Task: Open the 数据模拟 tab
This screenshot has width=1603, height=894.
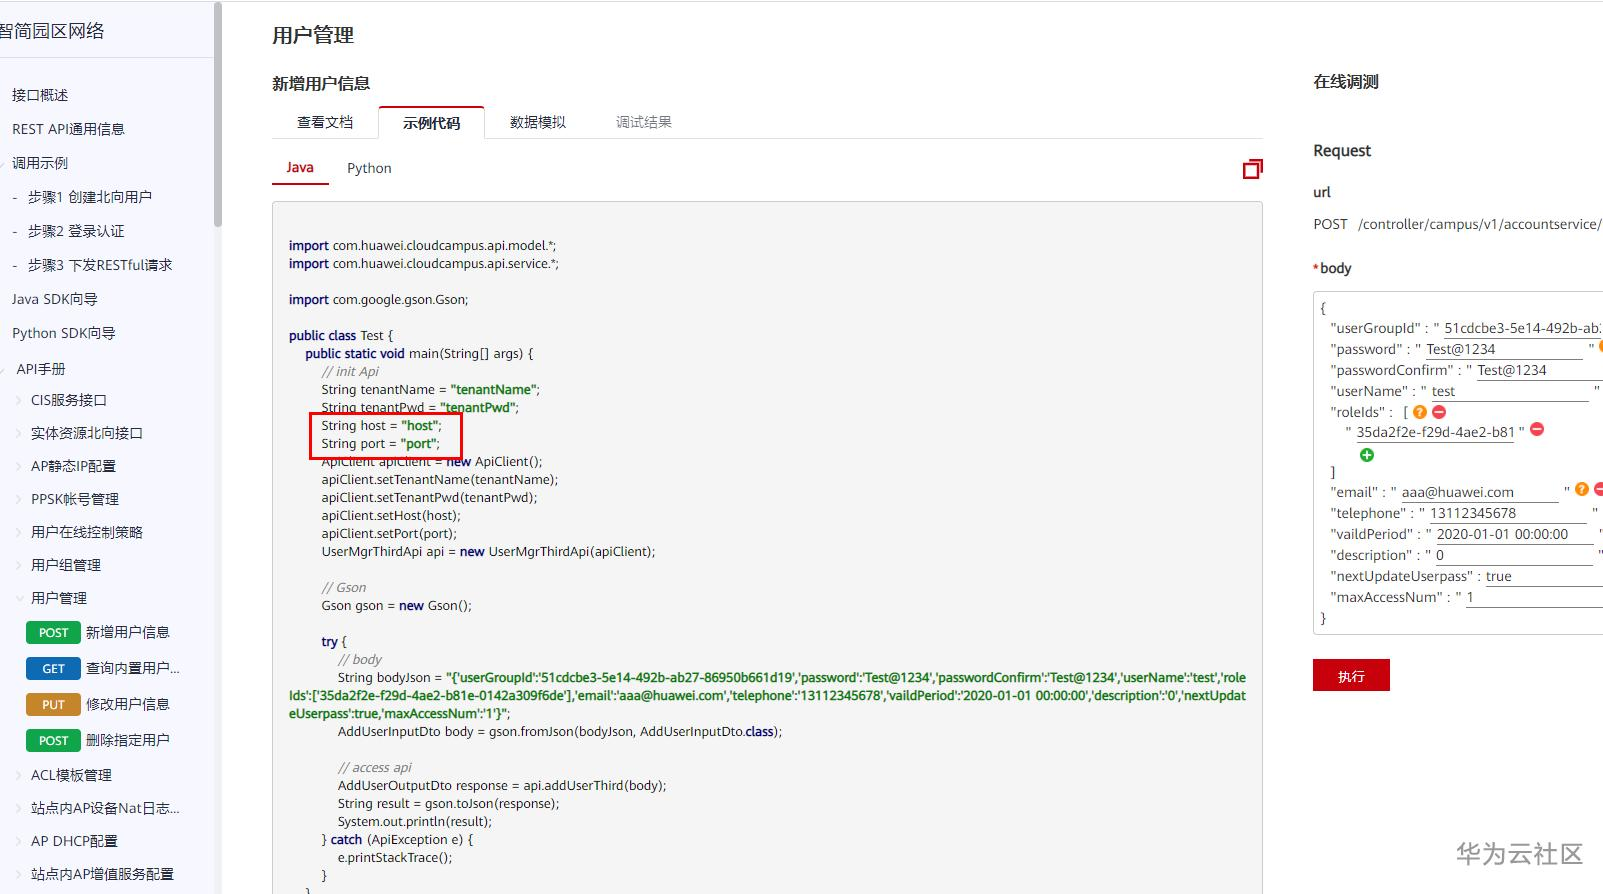Action: (538, 122)
